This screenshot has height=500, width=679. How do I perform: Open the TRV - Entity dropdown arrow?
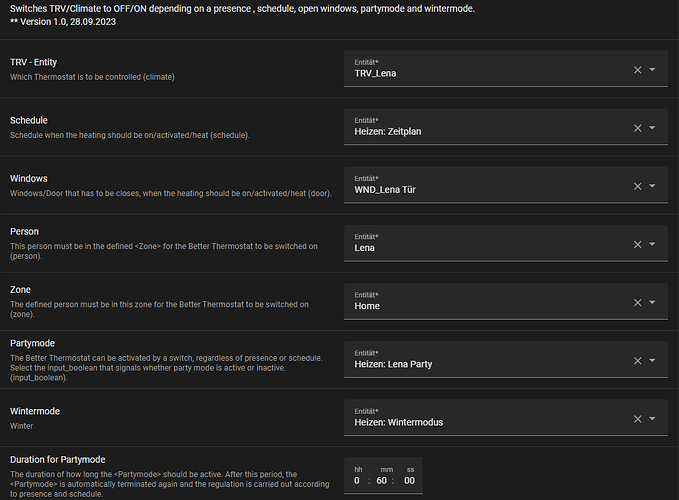click(652, 70)
